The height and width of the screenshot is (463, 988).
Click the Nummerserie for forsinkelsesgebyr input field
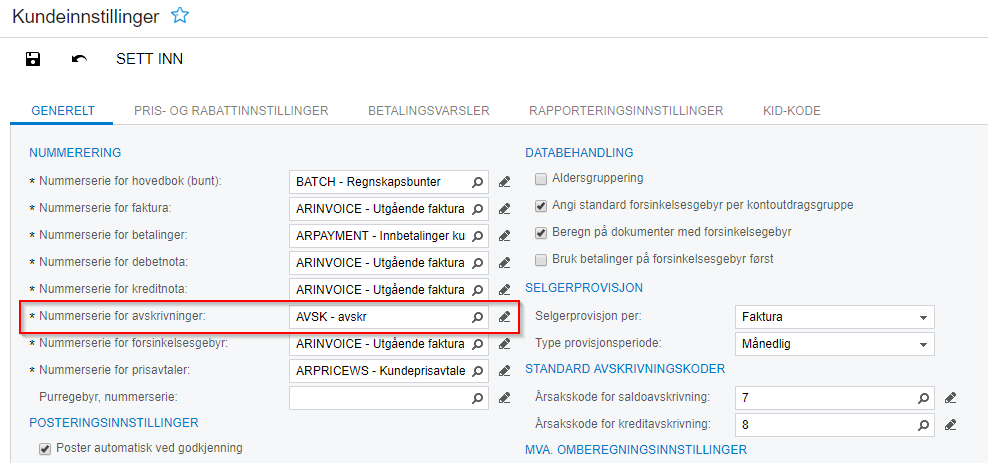pyautogui.click(x=389, y=344)
